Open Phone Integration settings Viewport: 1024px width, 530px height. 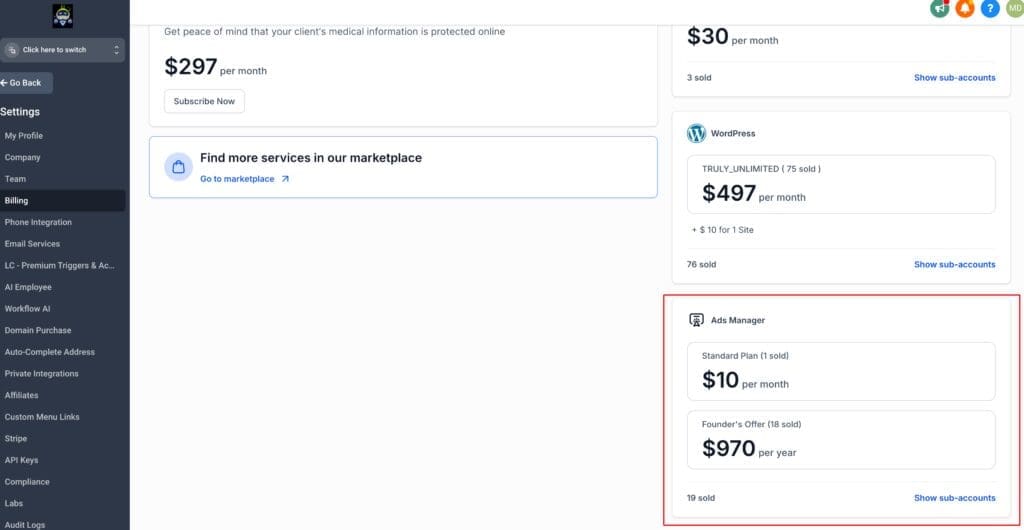(x=38, y=222)
